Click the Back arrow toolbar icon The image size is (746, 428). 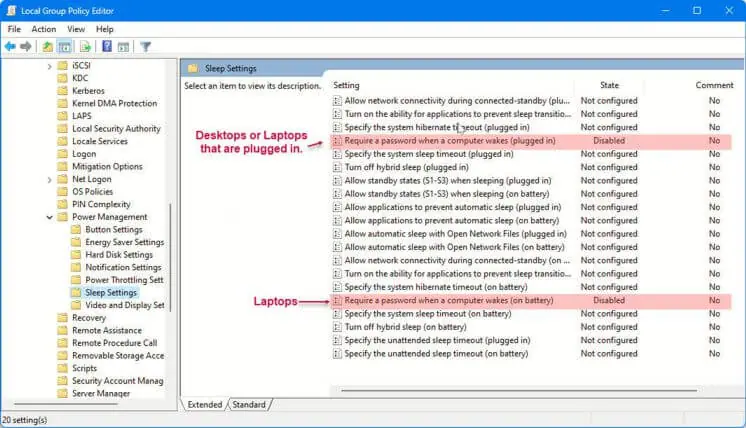pos(10,47)
